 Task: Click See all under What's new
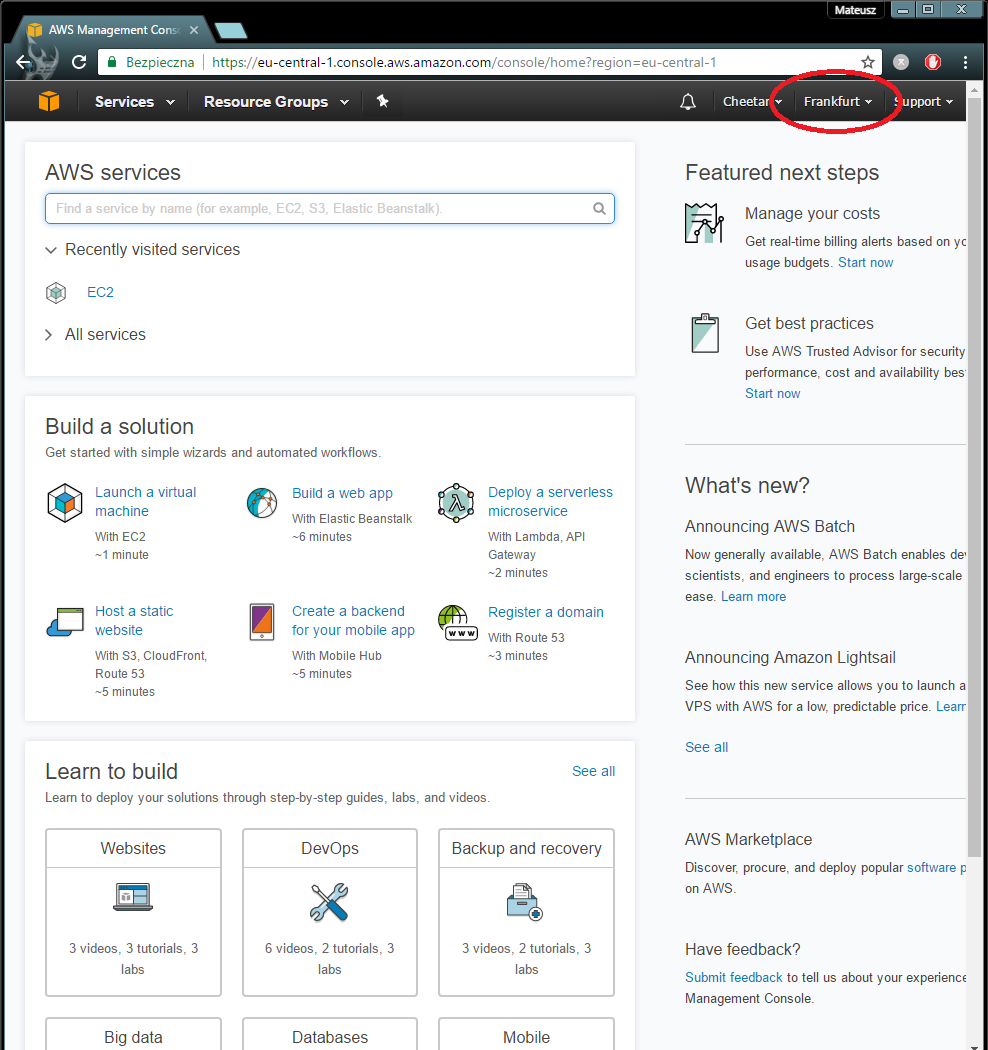(x=706, y=747)
